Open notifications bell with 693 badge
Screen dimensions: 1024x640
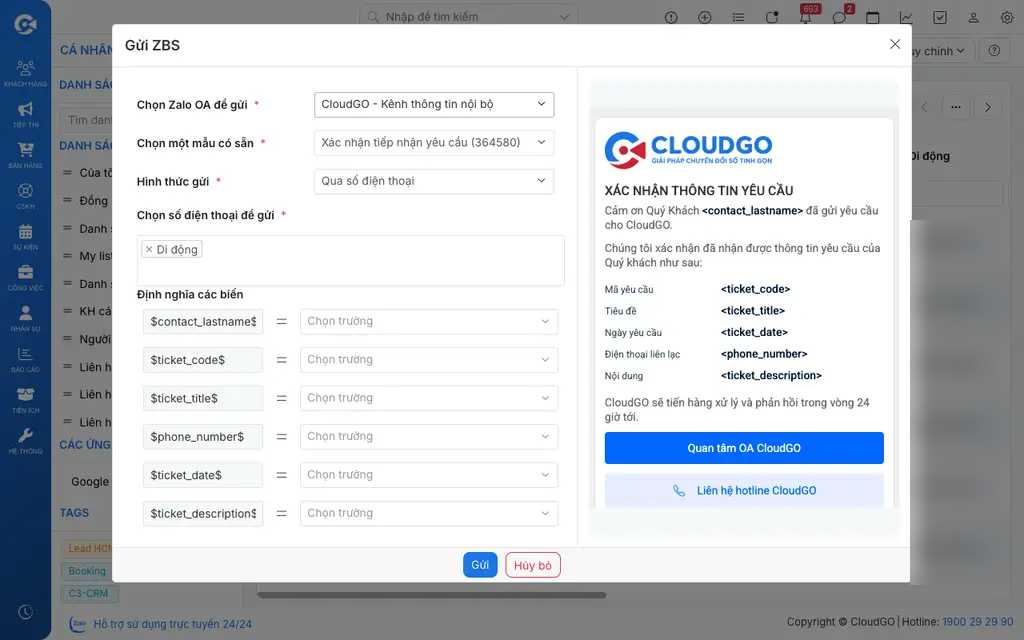805,16
